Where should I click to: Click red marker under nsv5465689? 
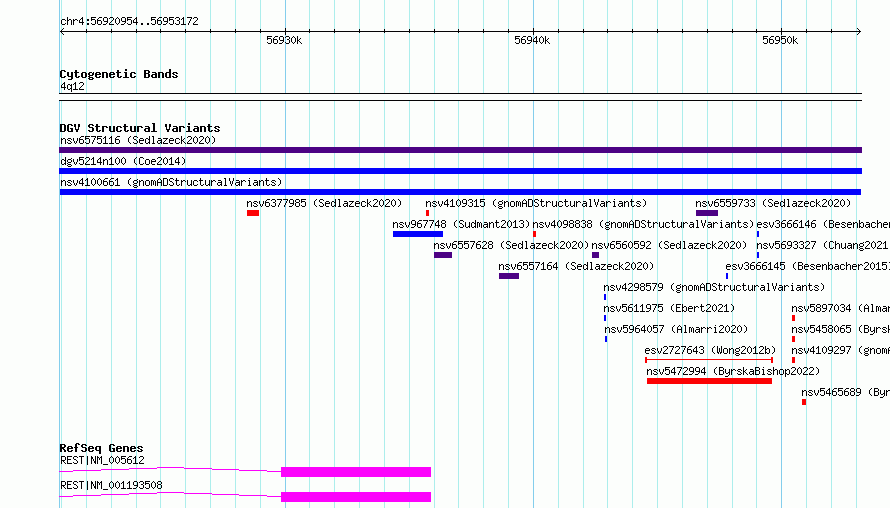click(x=804, y=402)
